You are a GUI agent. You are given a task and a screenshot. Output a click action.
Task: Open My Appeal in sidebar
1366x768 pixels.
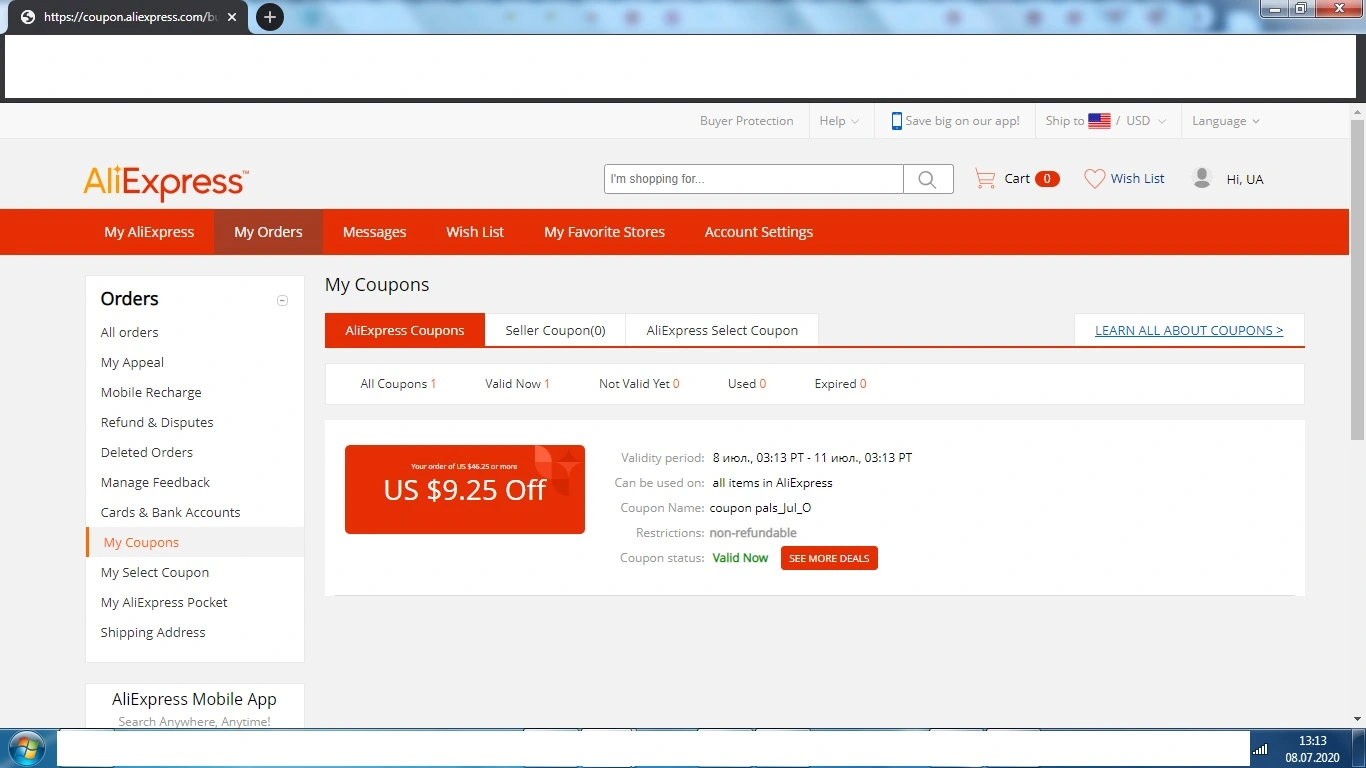pyautogui.click(x=132, y=362)
